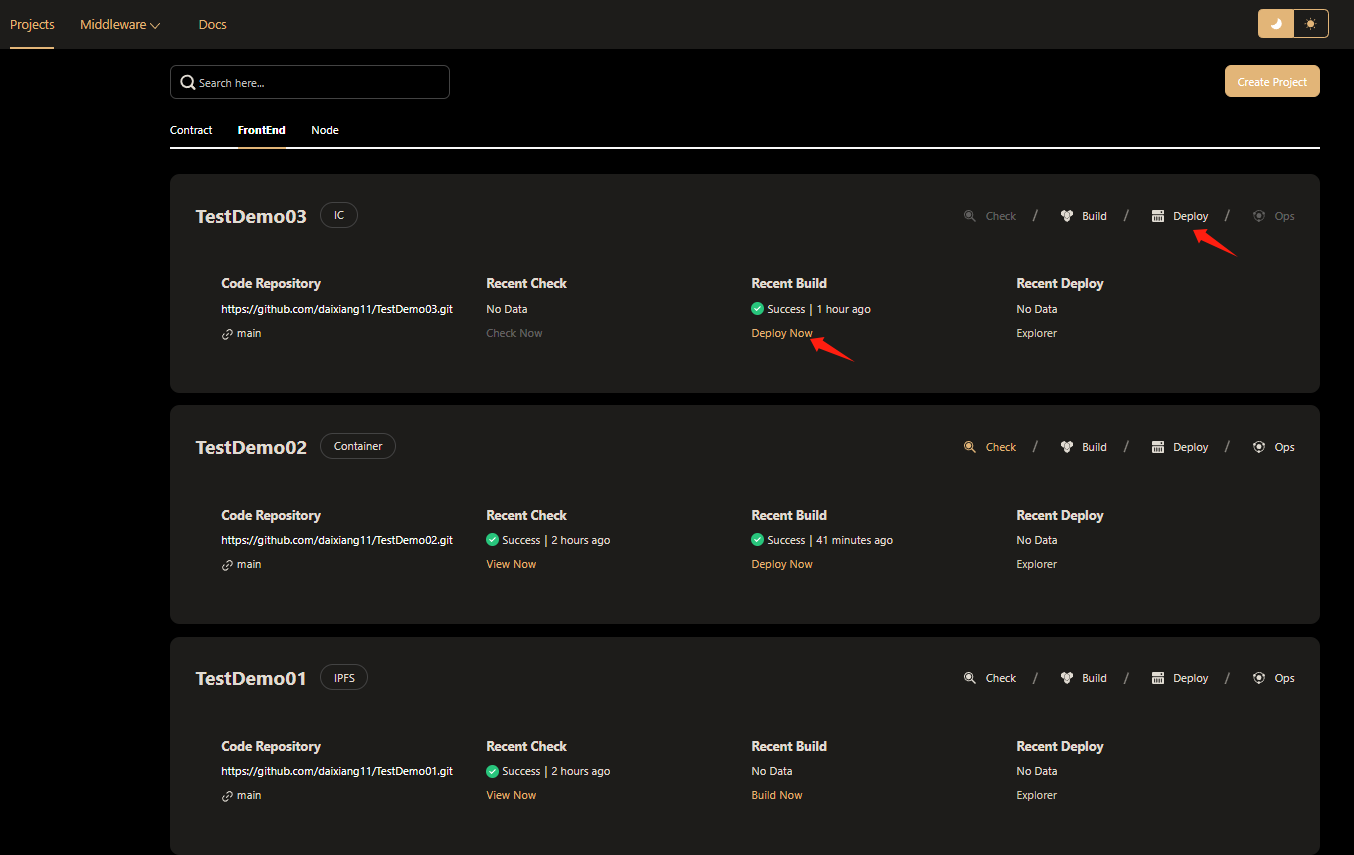Click the Ops icon for TestDemo03

1259,216
